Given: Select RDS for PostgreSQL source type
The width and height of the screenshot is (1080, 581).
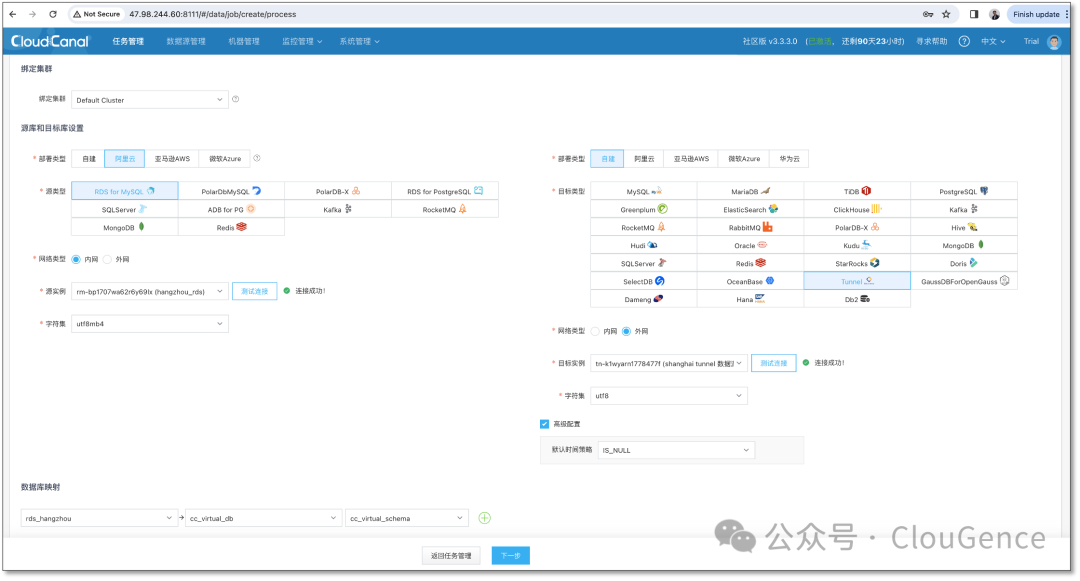Looking at the screenshot, I should pyautogui.click(x=444, y=191).
